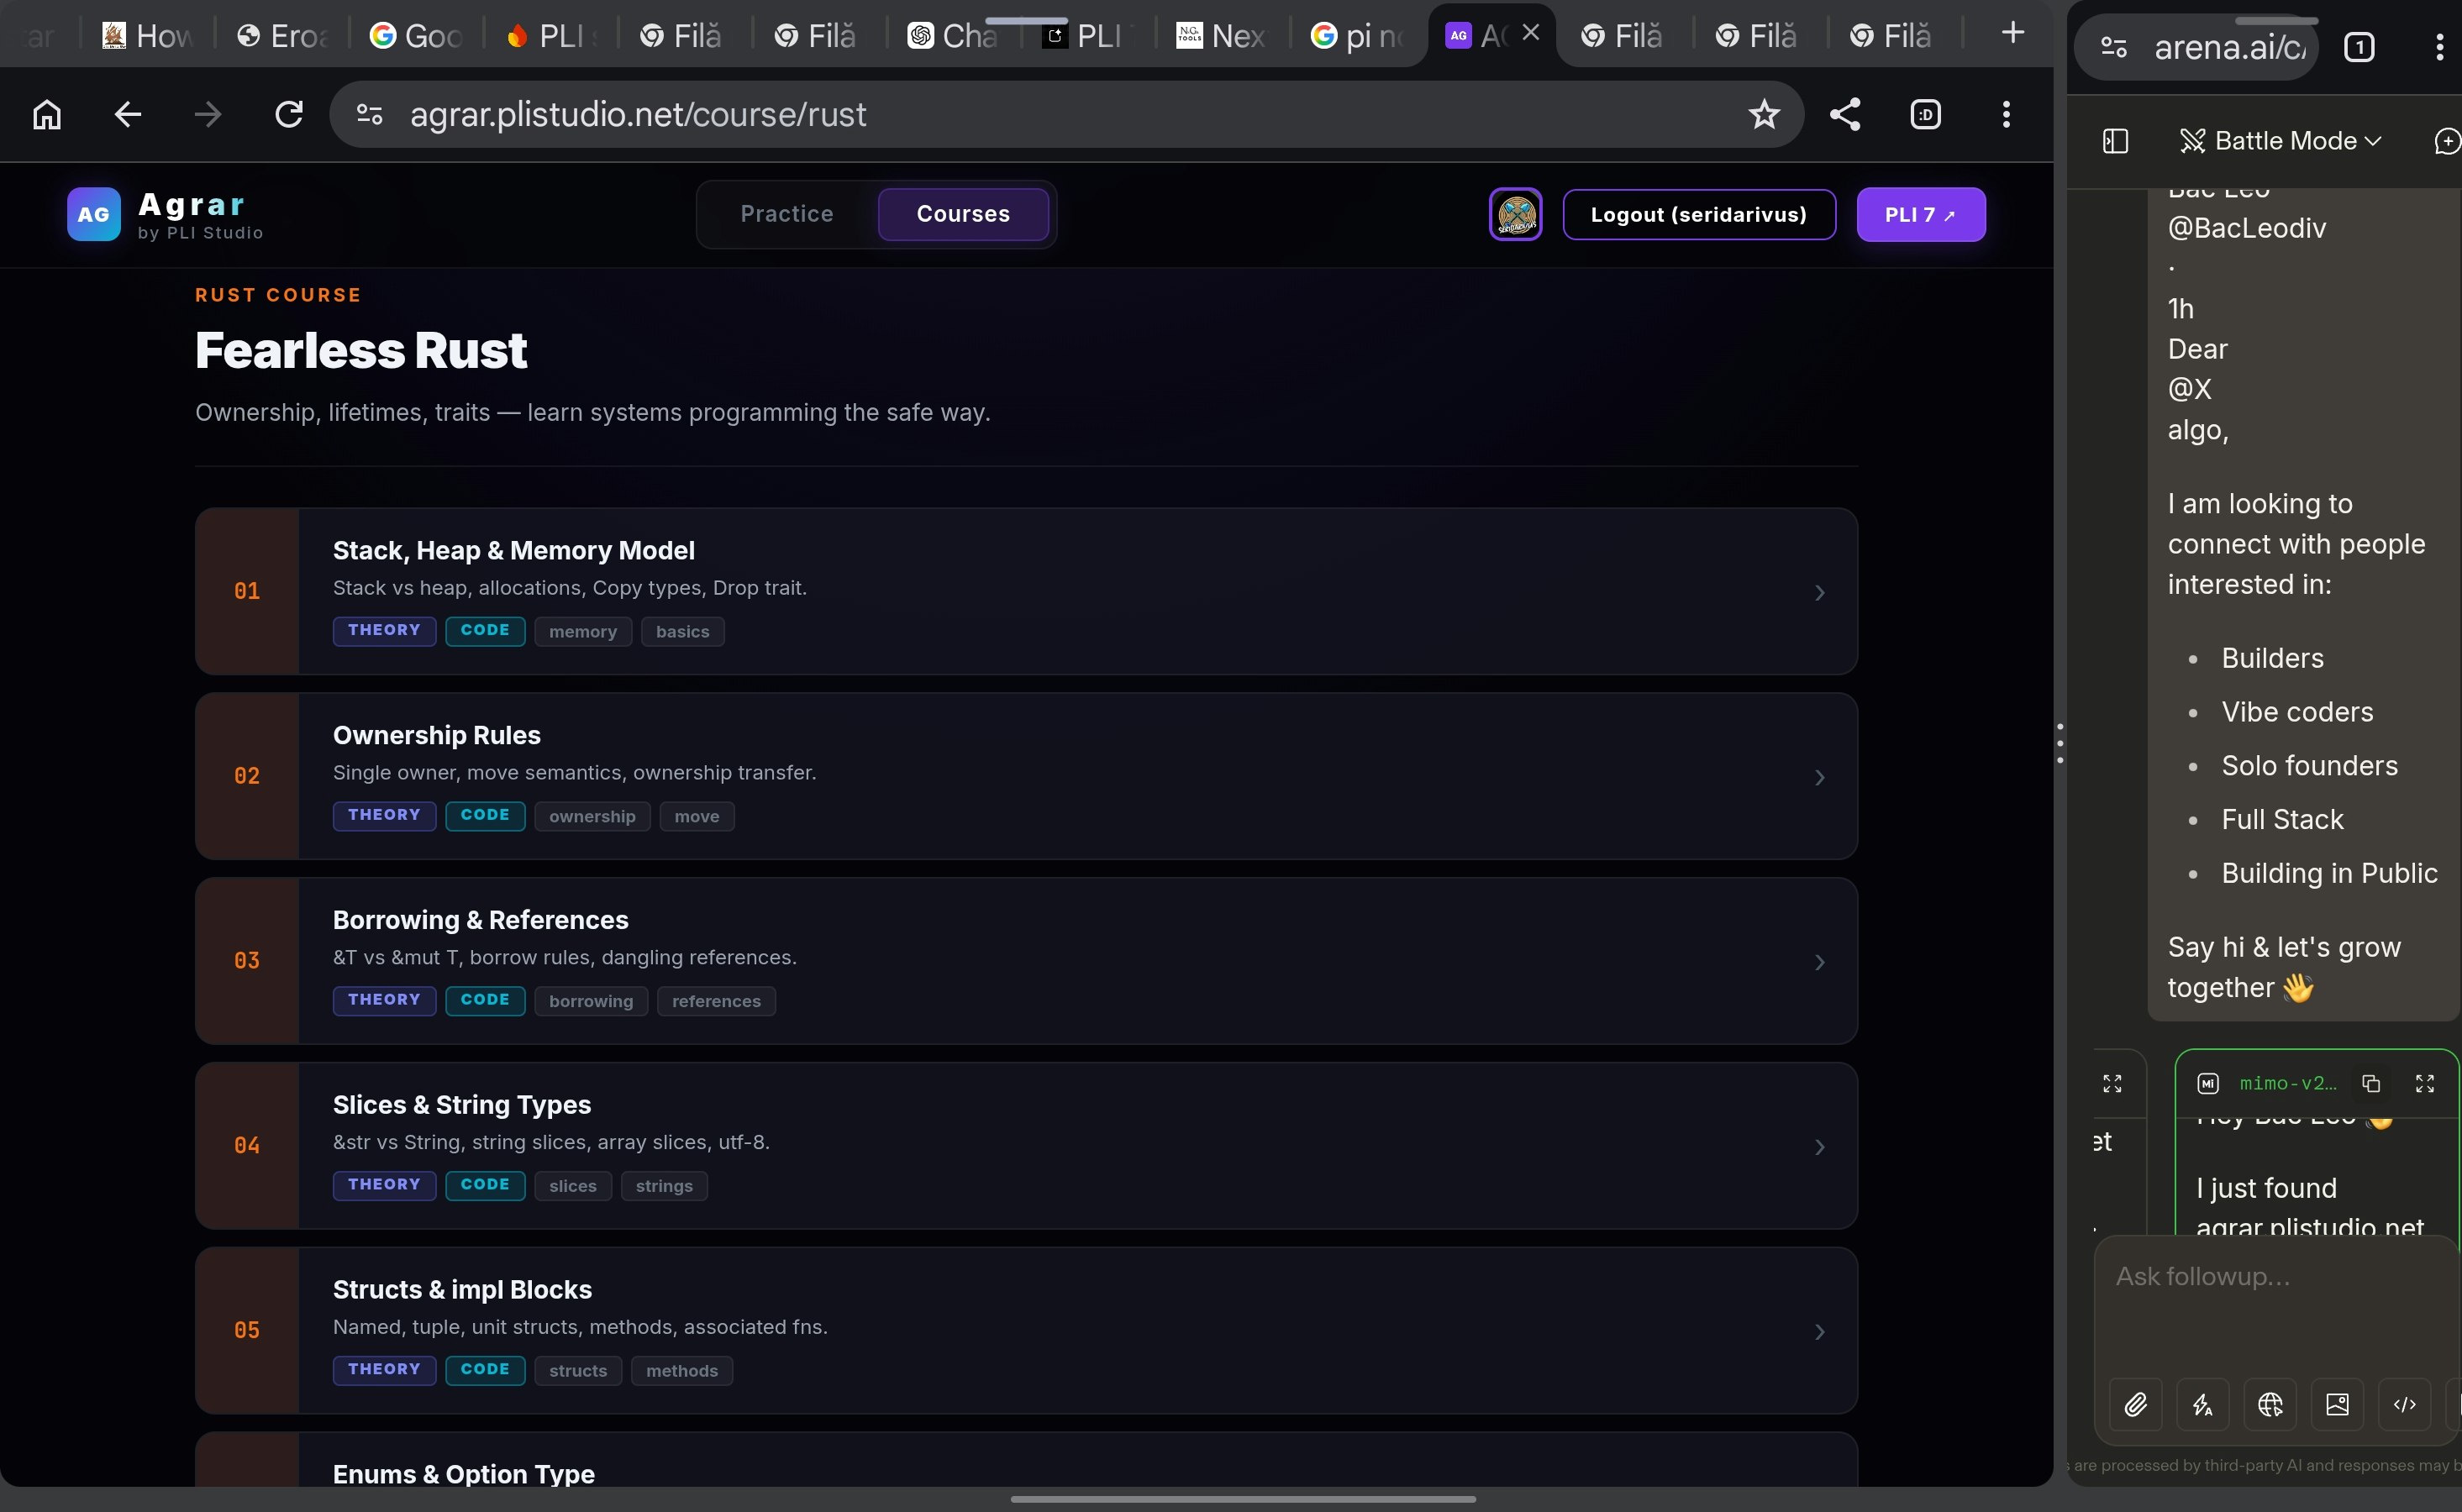Open the seridarivus profile avatar

(x=1516, y=214)
